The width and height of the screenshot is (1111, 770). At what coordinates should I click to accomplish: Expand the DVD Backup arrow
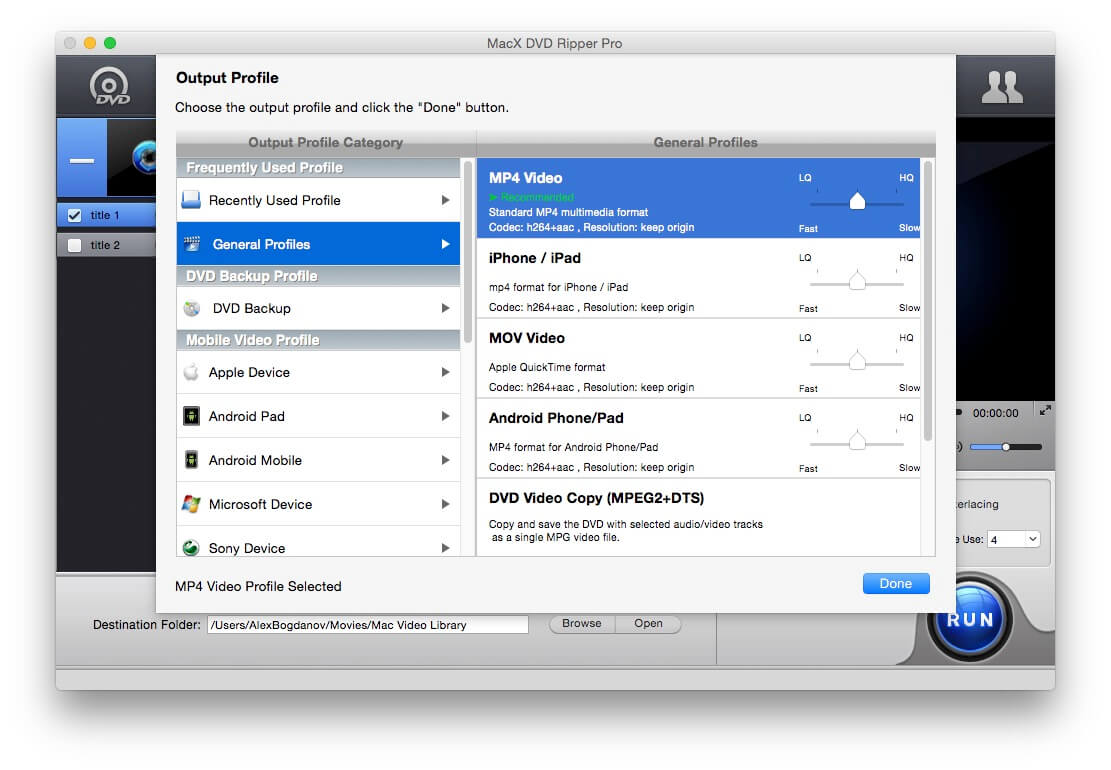tap(445, 307)
